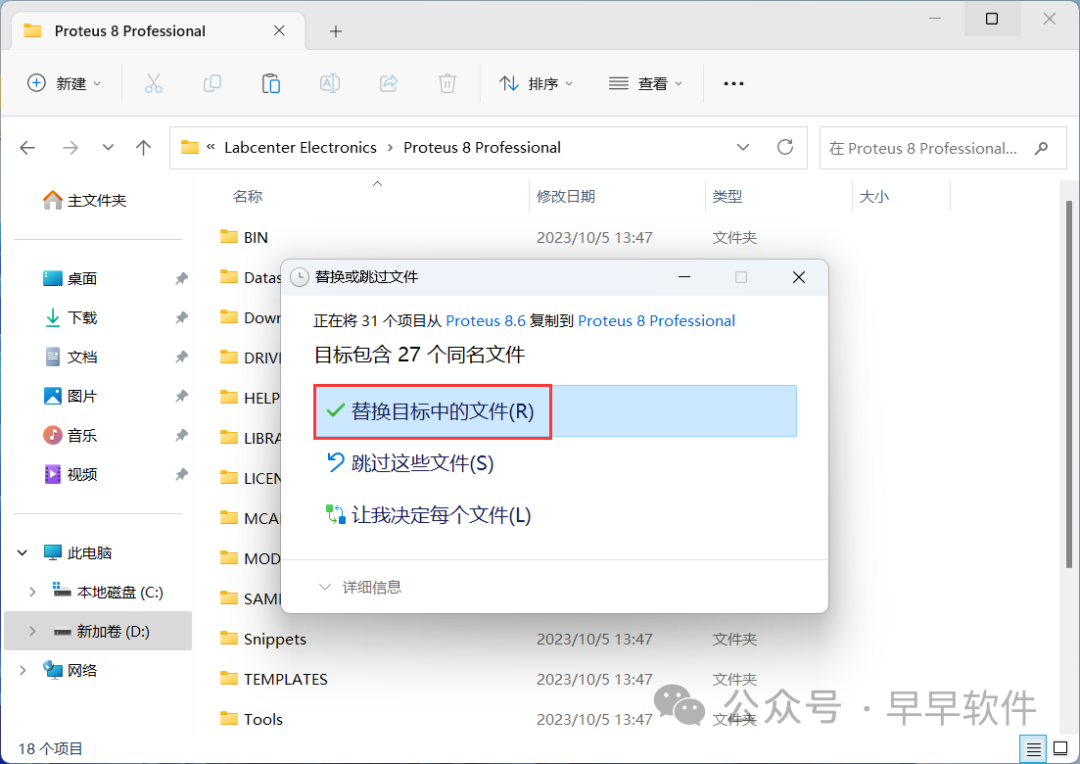Open the see-more ellipsis menu
Viewport: 1080px width, 764px height.
pyautogui.click(x=733, y=83)
